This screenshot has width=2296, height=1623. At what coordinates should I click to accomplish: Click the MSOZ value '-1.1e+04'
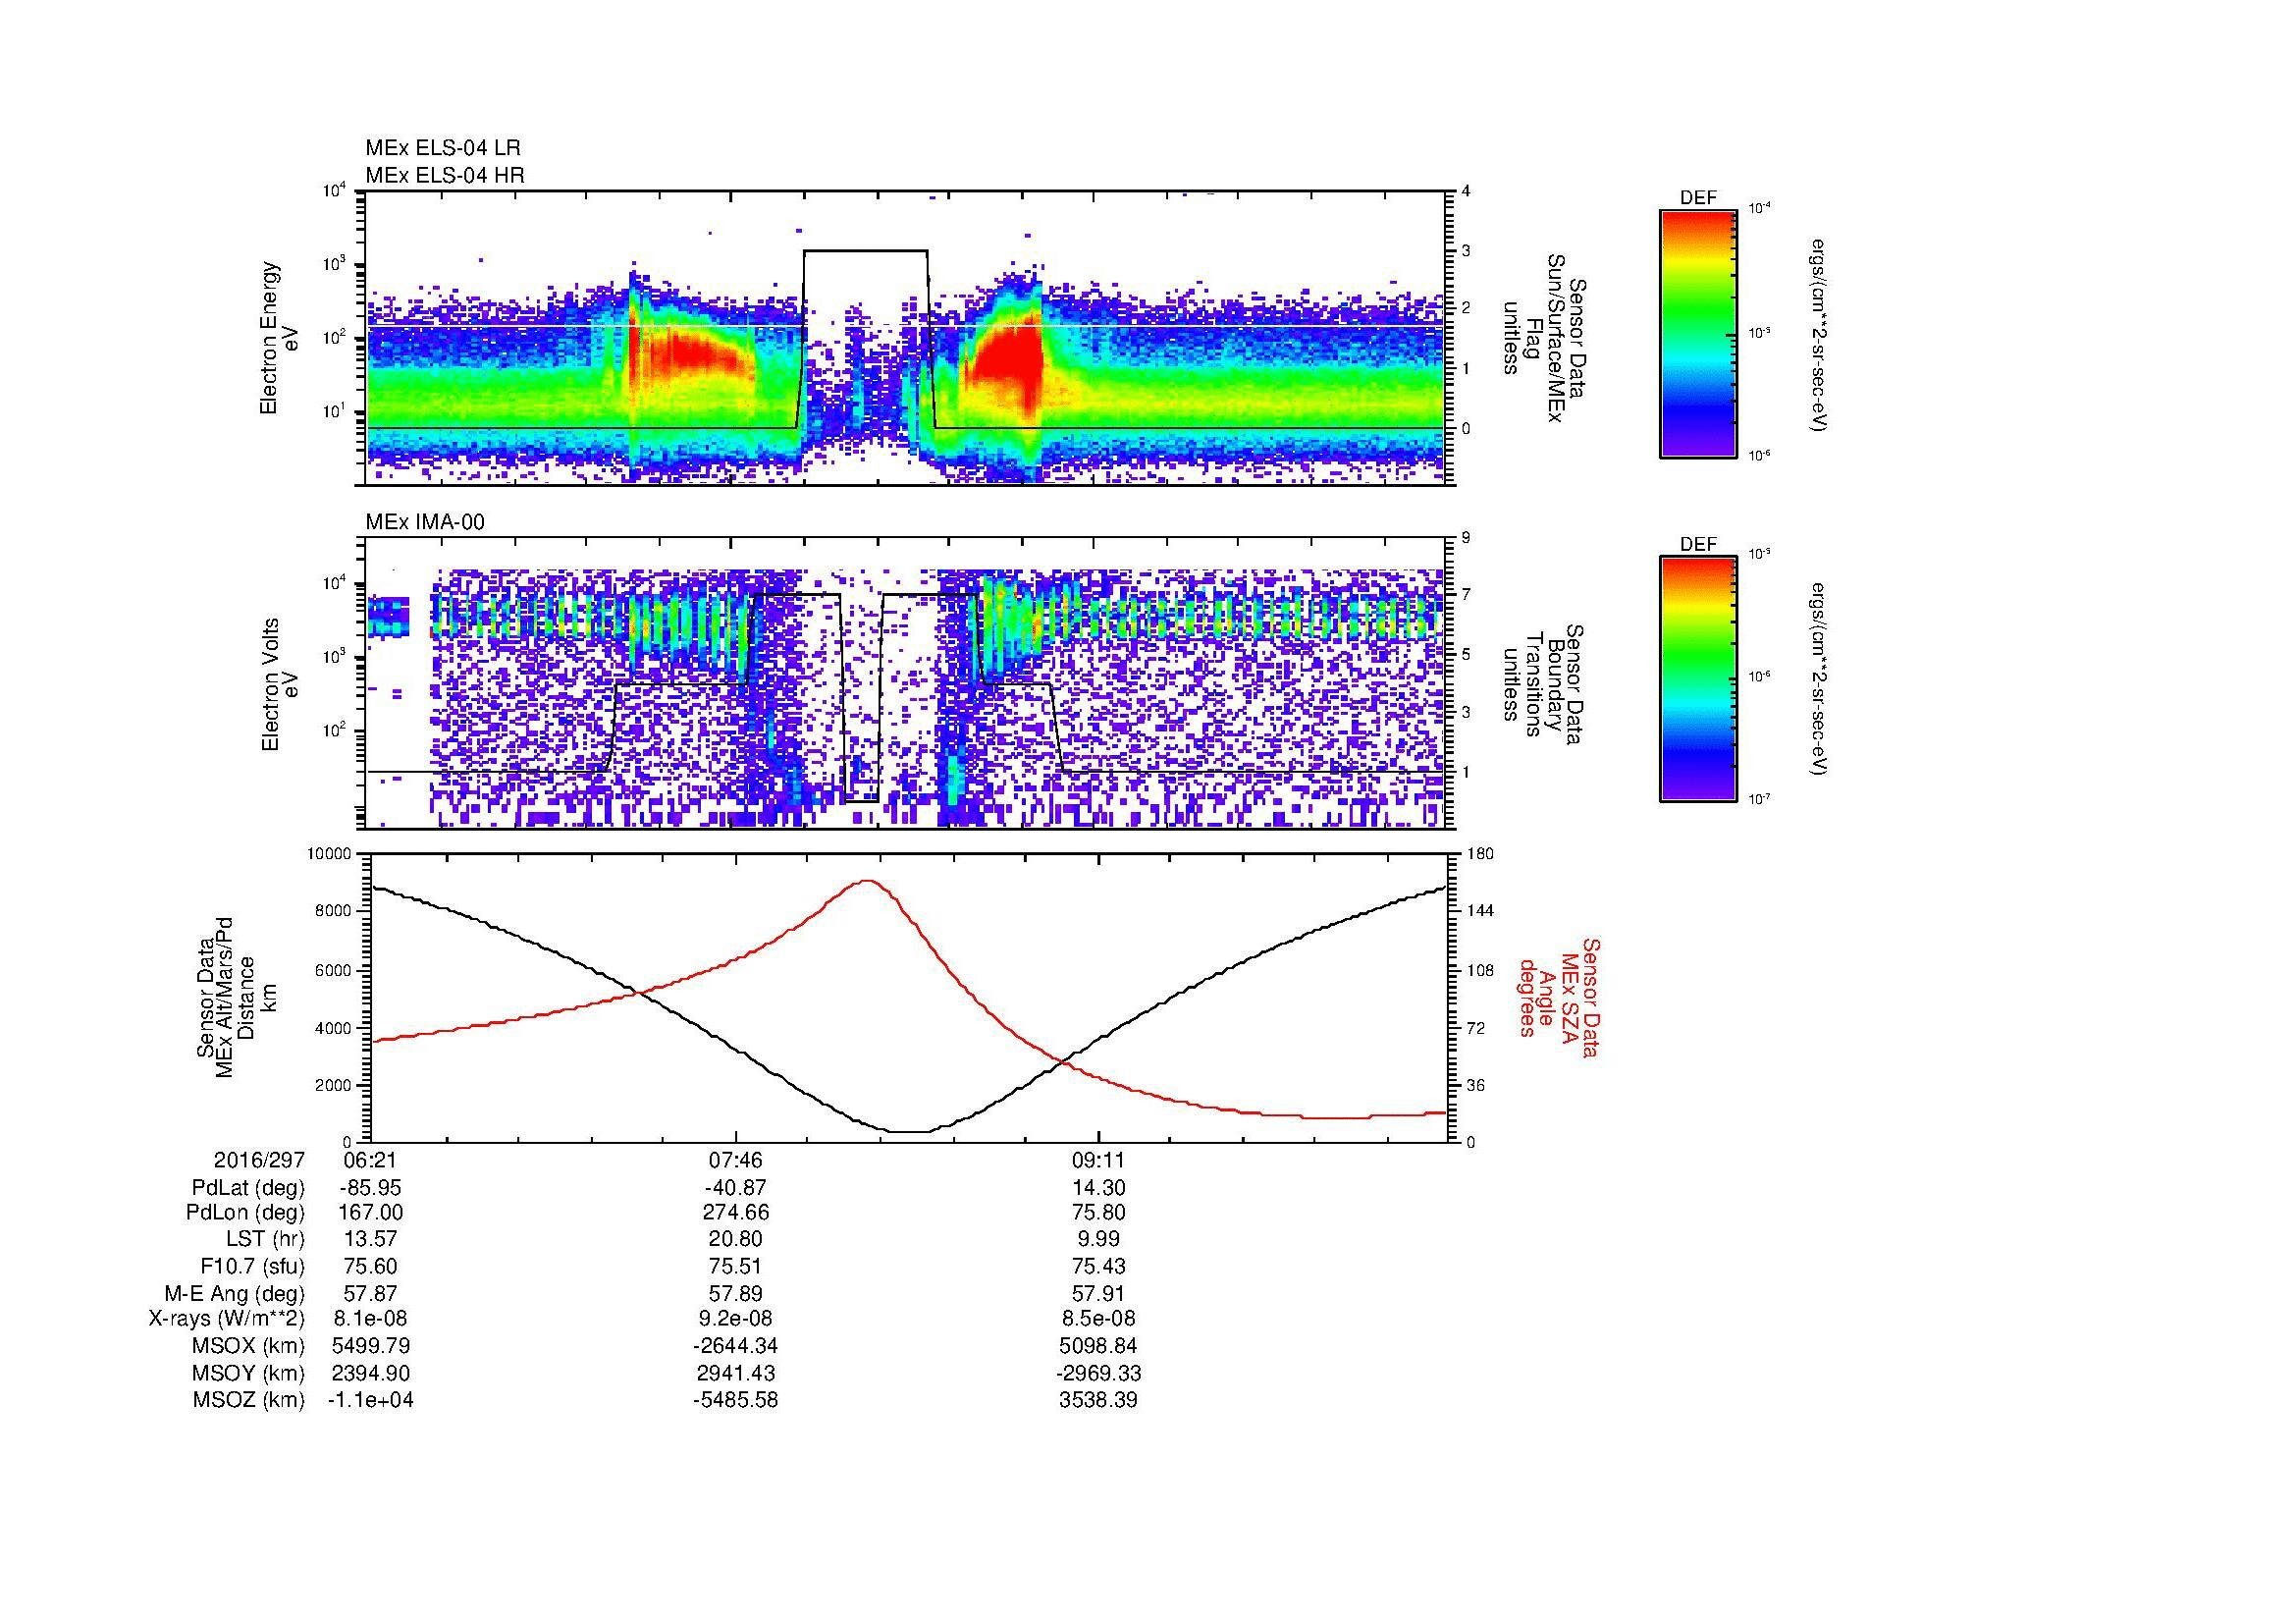(x=371, y=1401)
